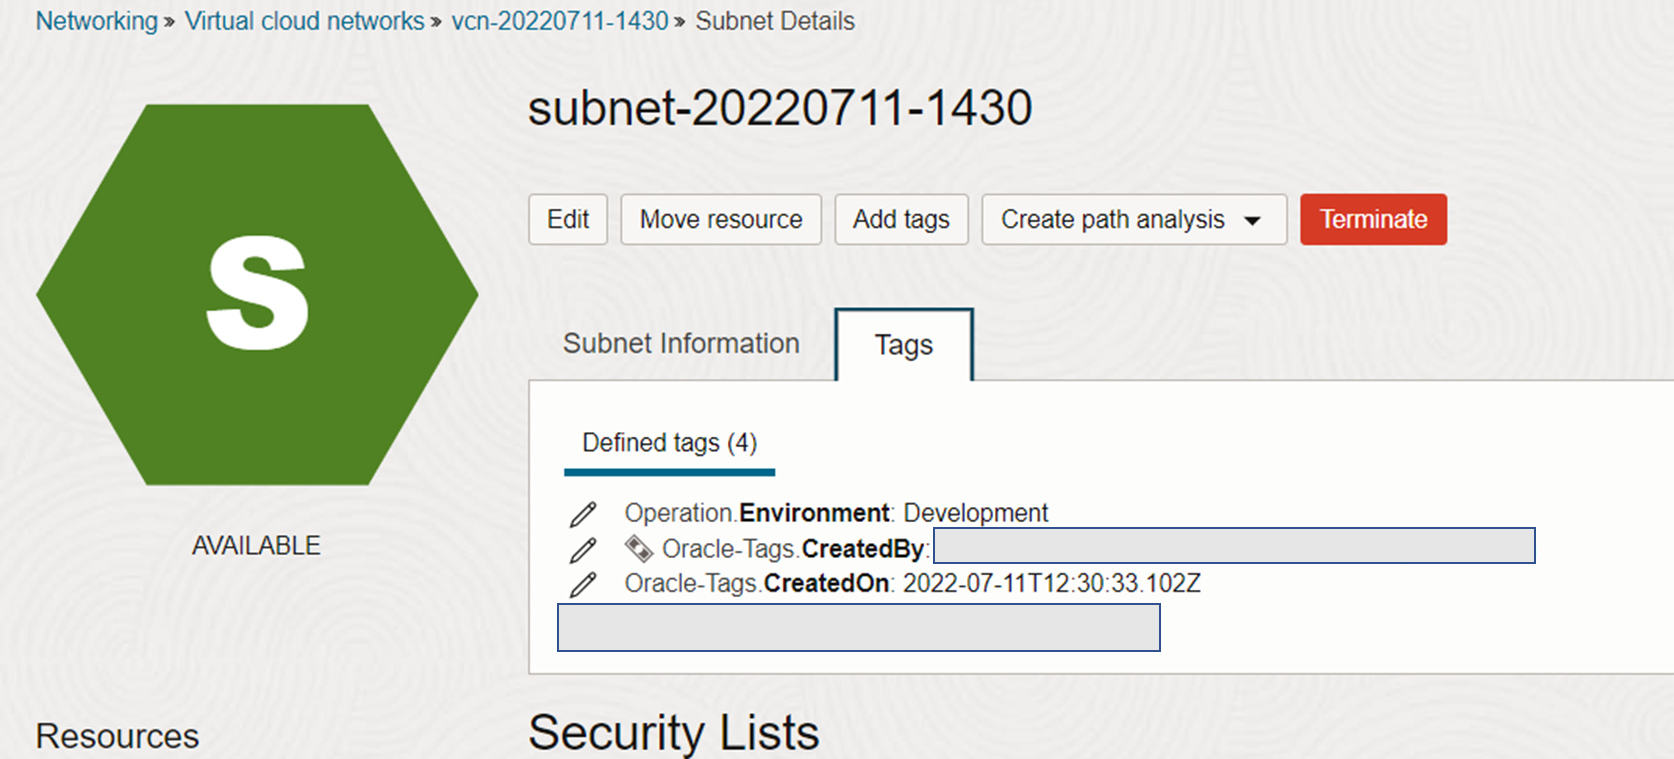Click the tag icon before Oracle-Tags.CreatedBy
The height and width of the screenshot is (759, 1674).
tap(638, 548)
